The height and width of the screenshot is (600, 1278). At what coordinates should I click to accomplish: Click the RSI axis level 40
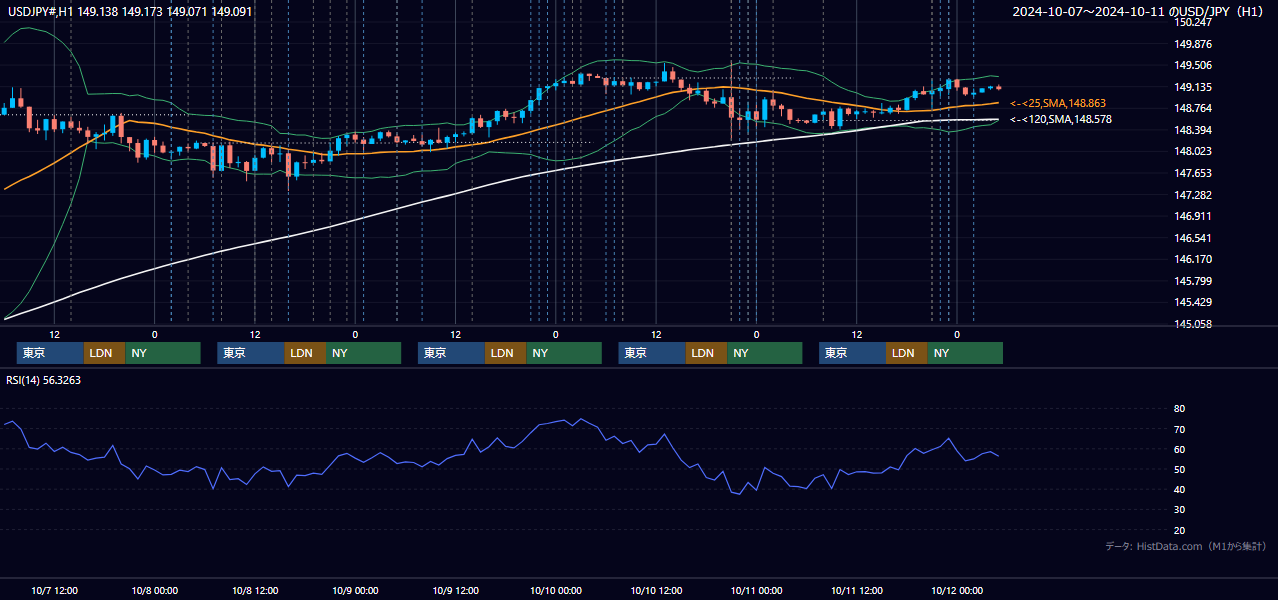point(1179,489)
